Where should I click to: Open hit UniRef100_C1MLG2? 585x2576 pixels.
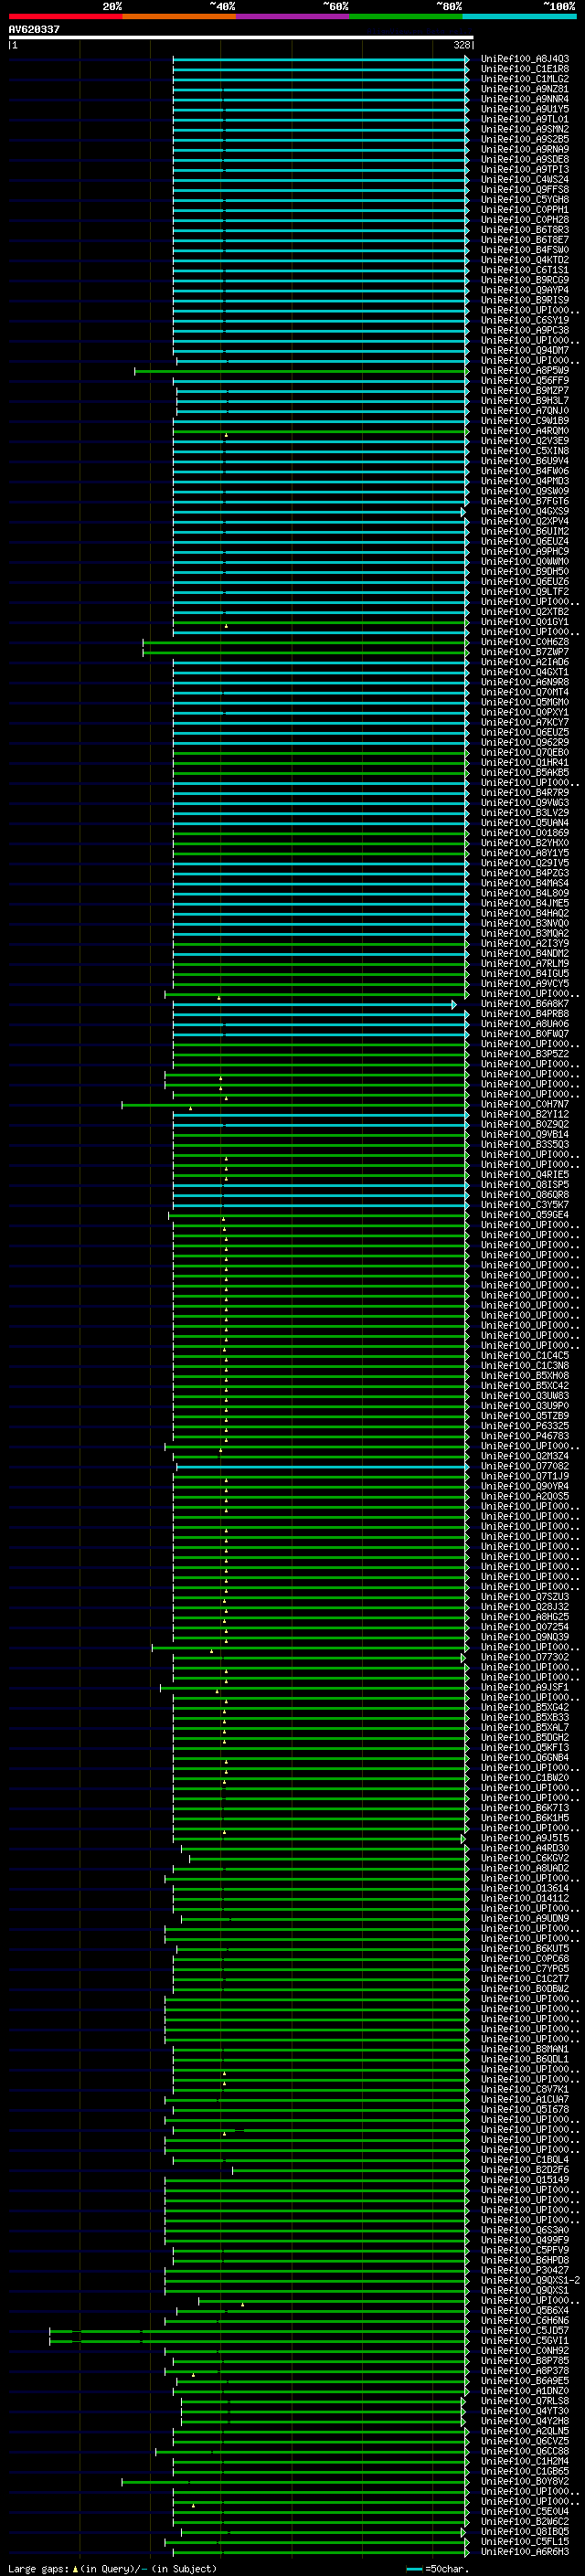524,79
